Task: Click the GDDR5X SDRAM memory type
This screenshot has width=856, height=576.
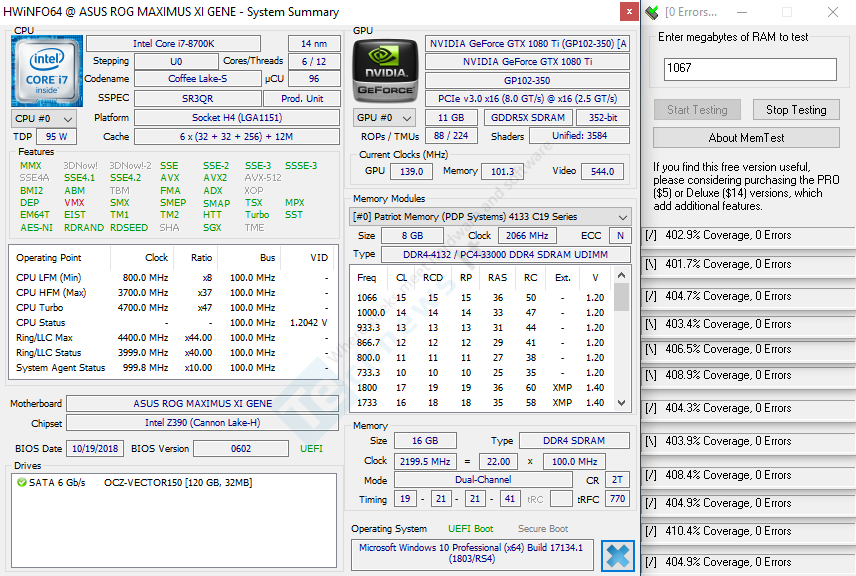Action: (x=527, y=117)
